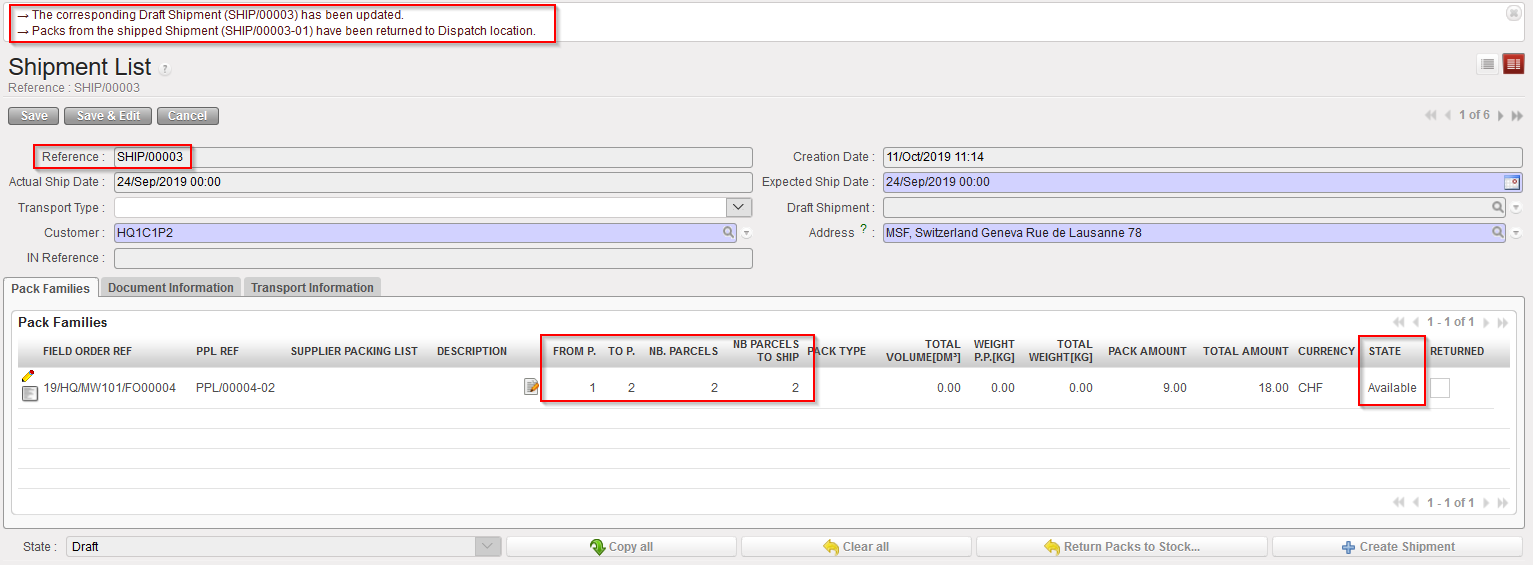
Task: Switch to form view
Action: click(1513, 64)
